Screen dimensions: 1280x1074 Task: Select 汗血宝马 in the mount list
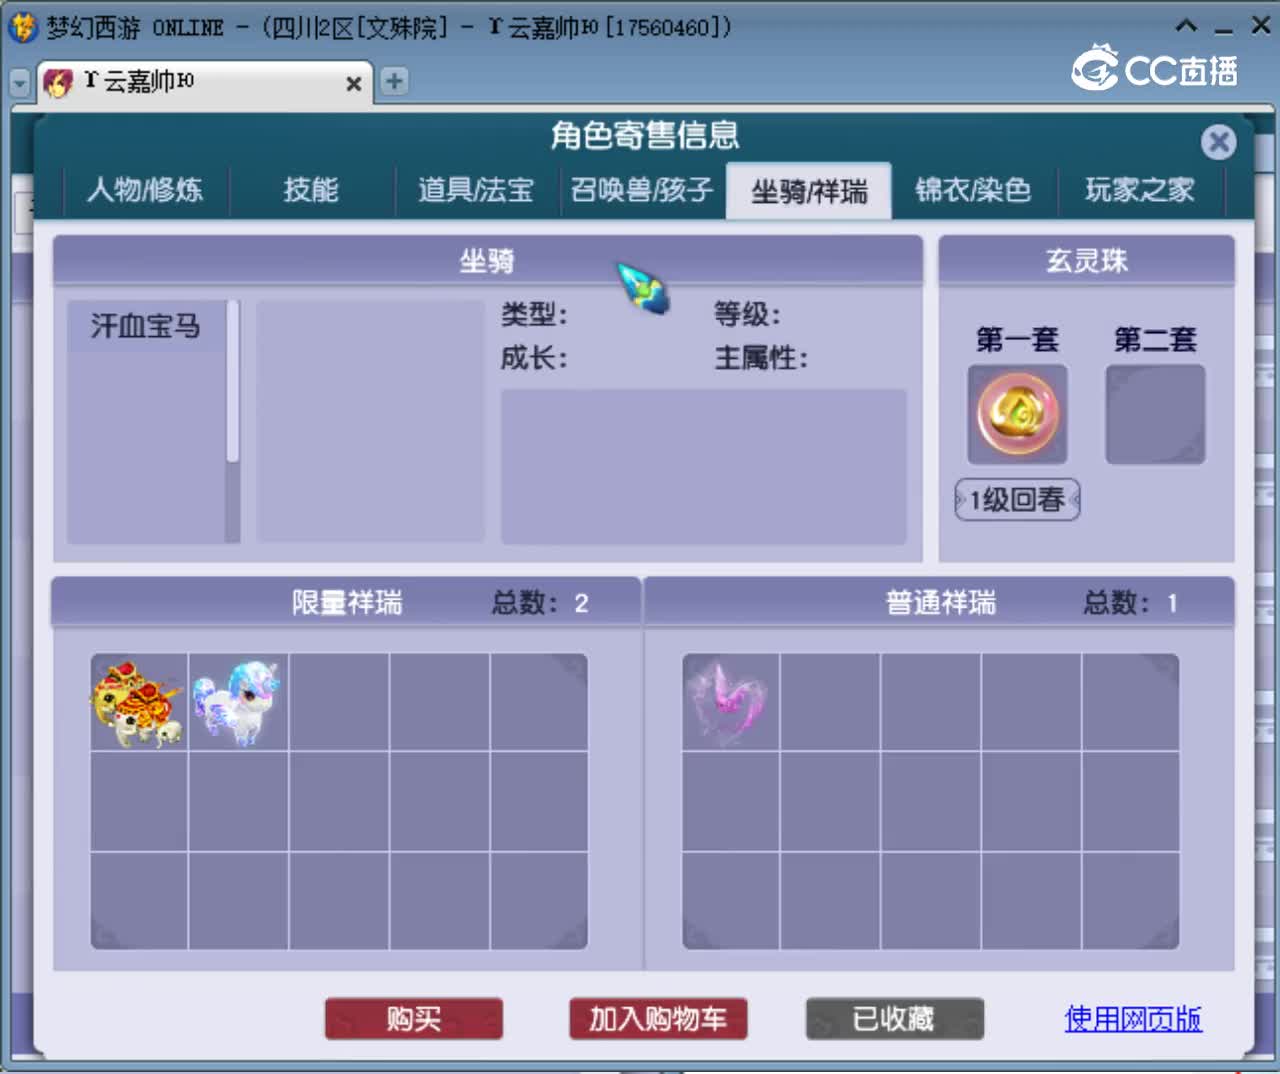[146, 326]
